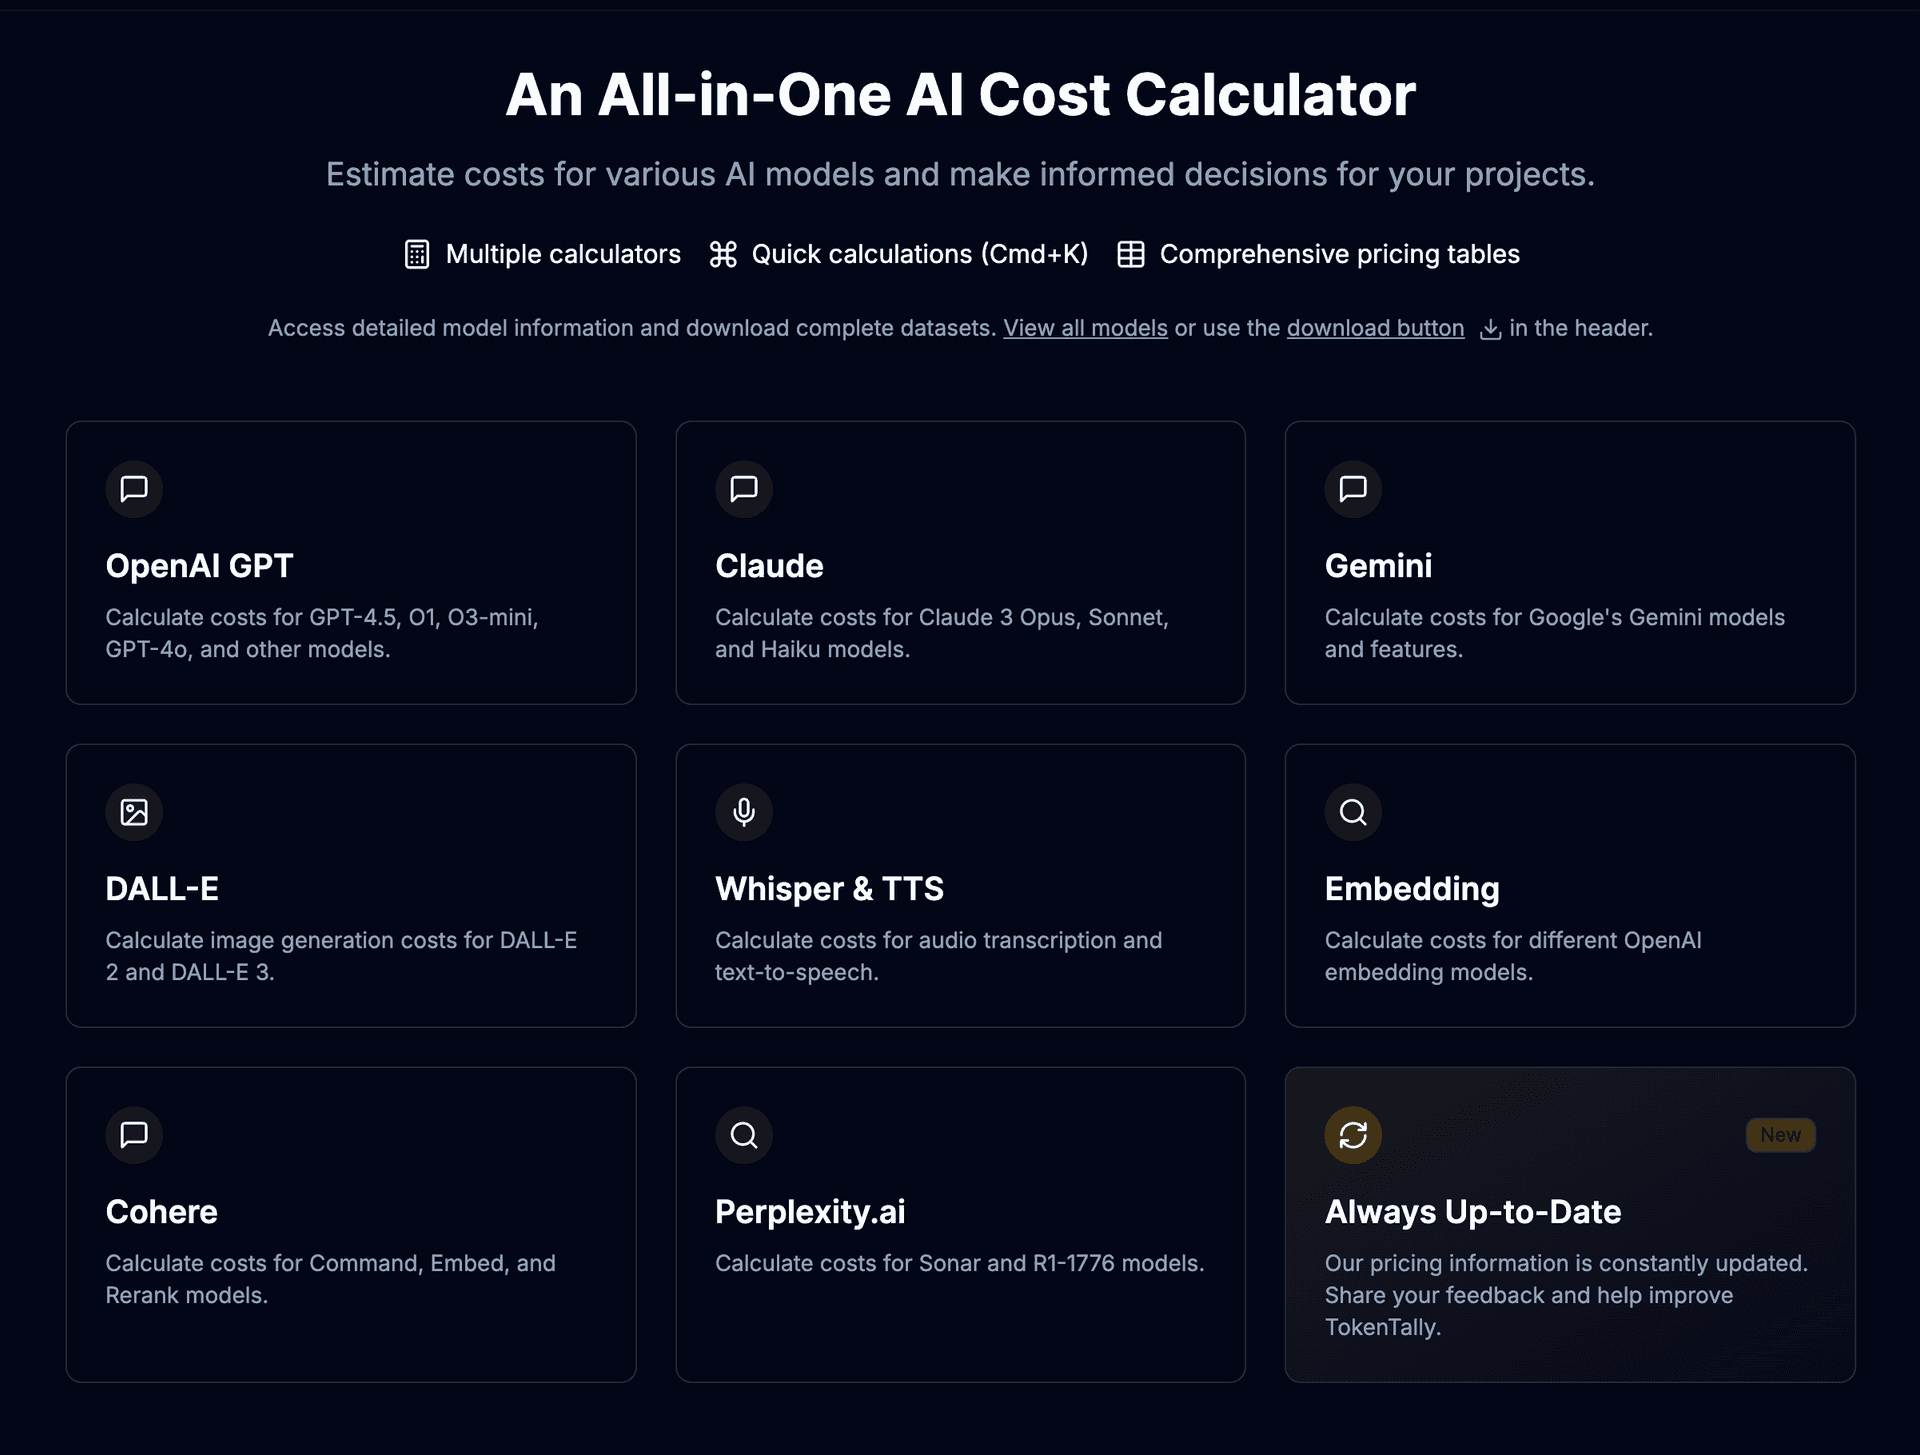This screenshot has height=1455, width=1920.
Task: Click the image icon on DALL-E card
Action: 134,812
